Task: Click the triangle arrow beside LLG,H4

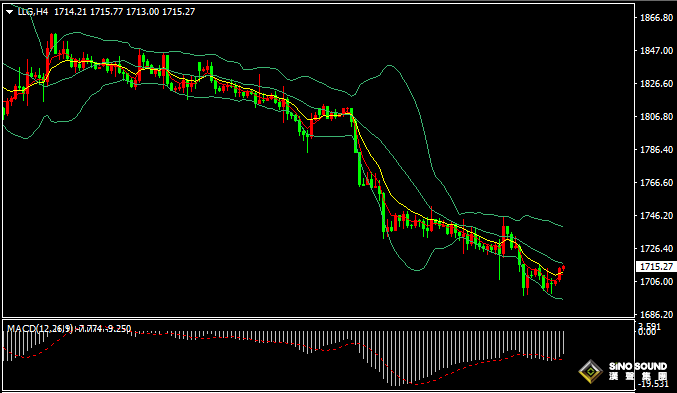Action: [9, 12]
